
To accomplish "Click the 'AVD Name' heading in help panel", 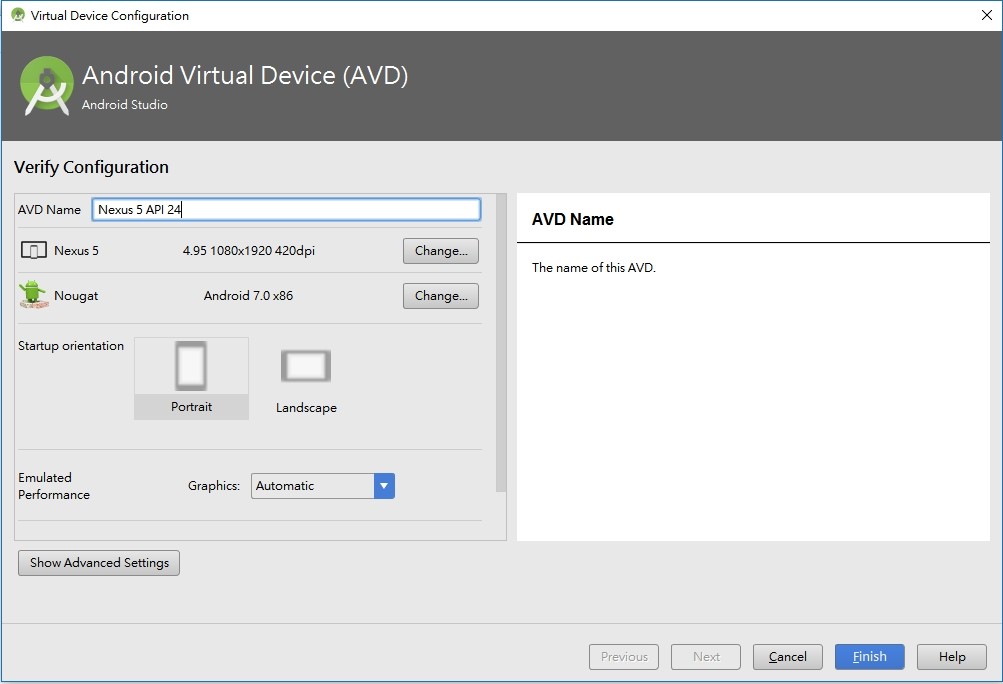I will pos(573,219).
